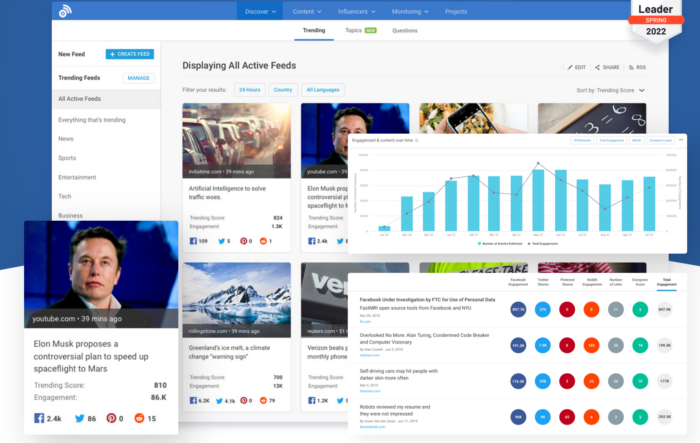
Task: Select the Entertainment feed in sidebar
Action: coord(77,176)
